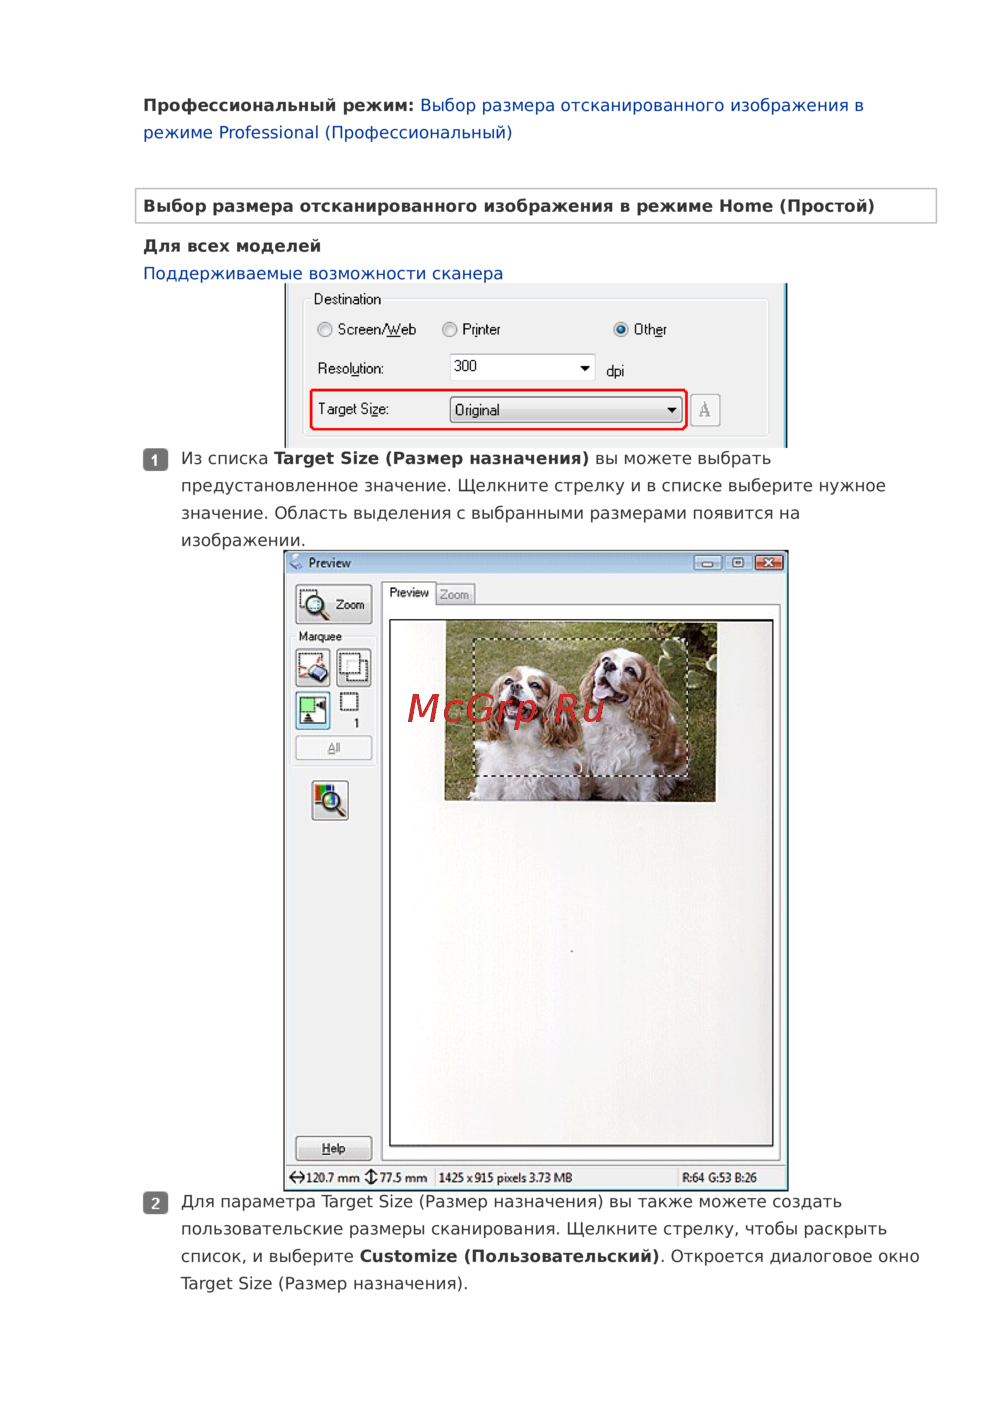Click the copy marquee icon

click(x=353, y=667)
